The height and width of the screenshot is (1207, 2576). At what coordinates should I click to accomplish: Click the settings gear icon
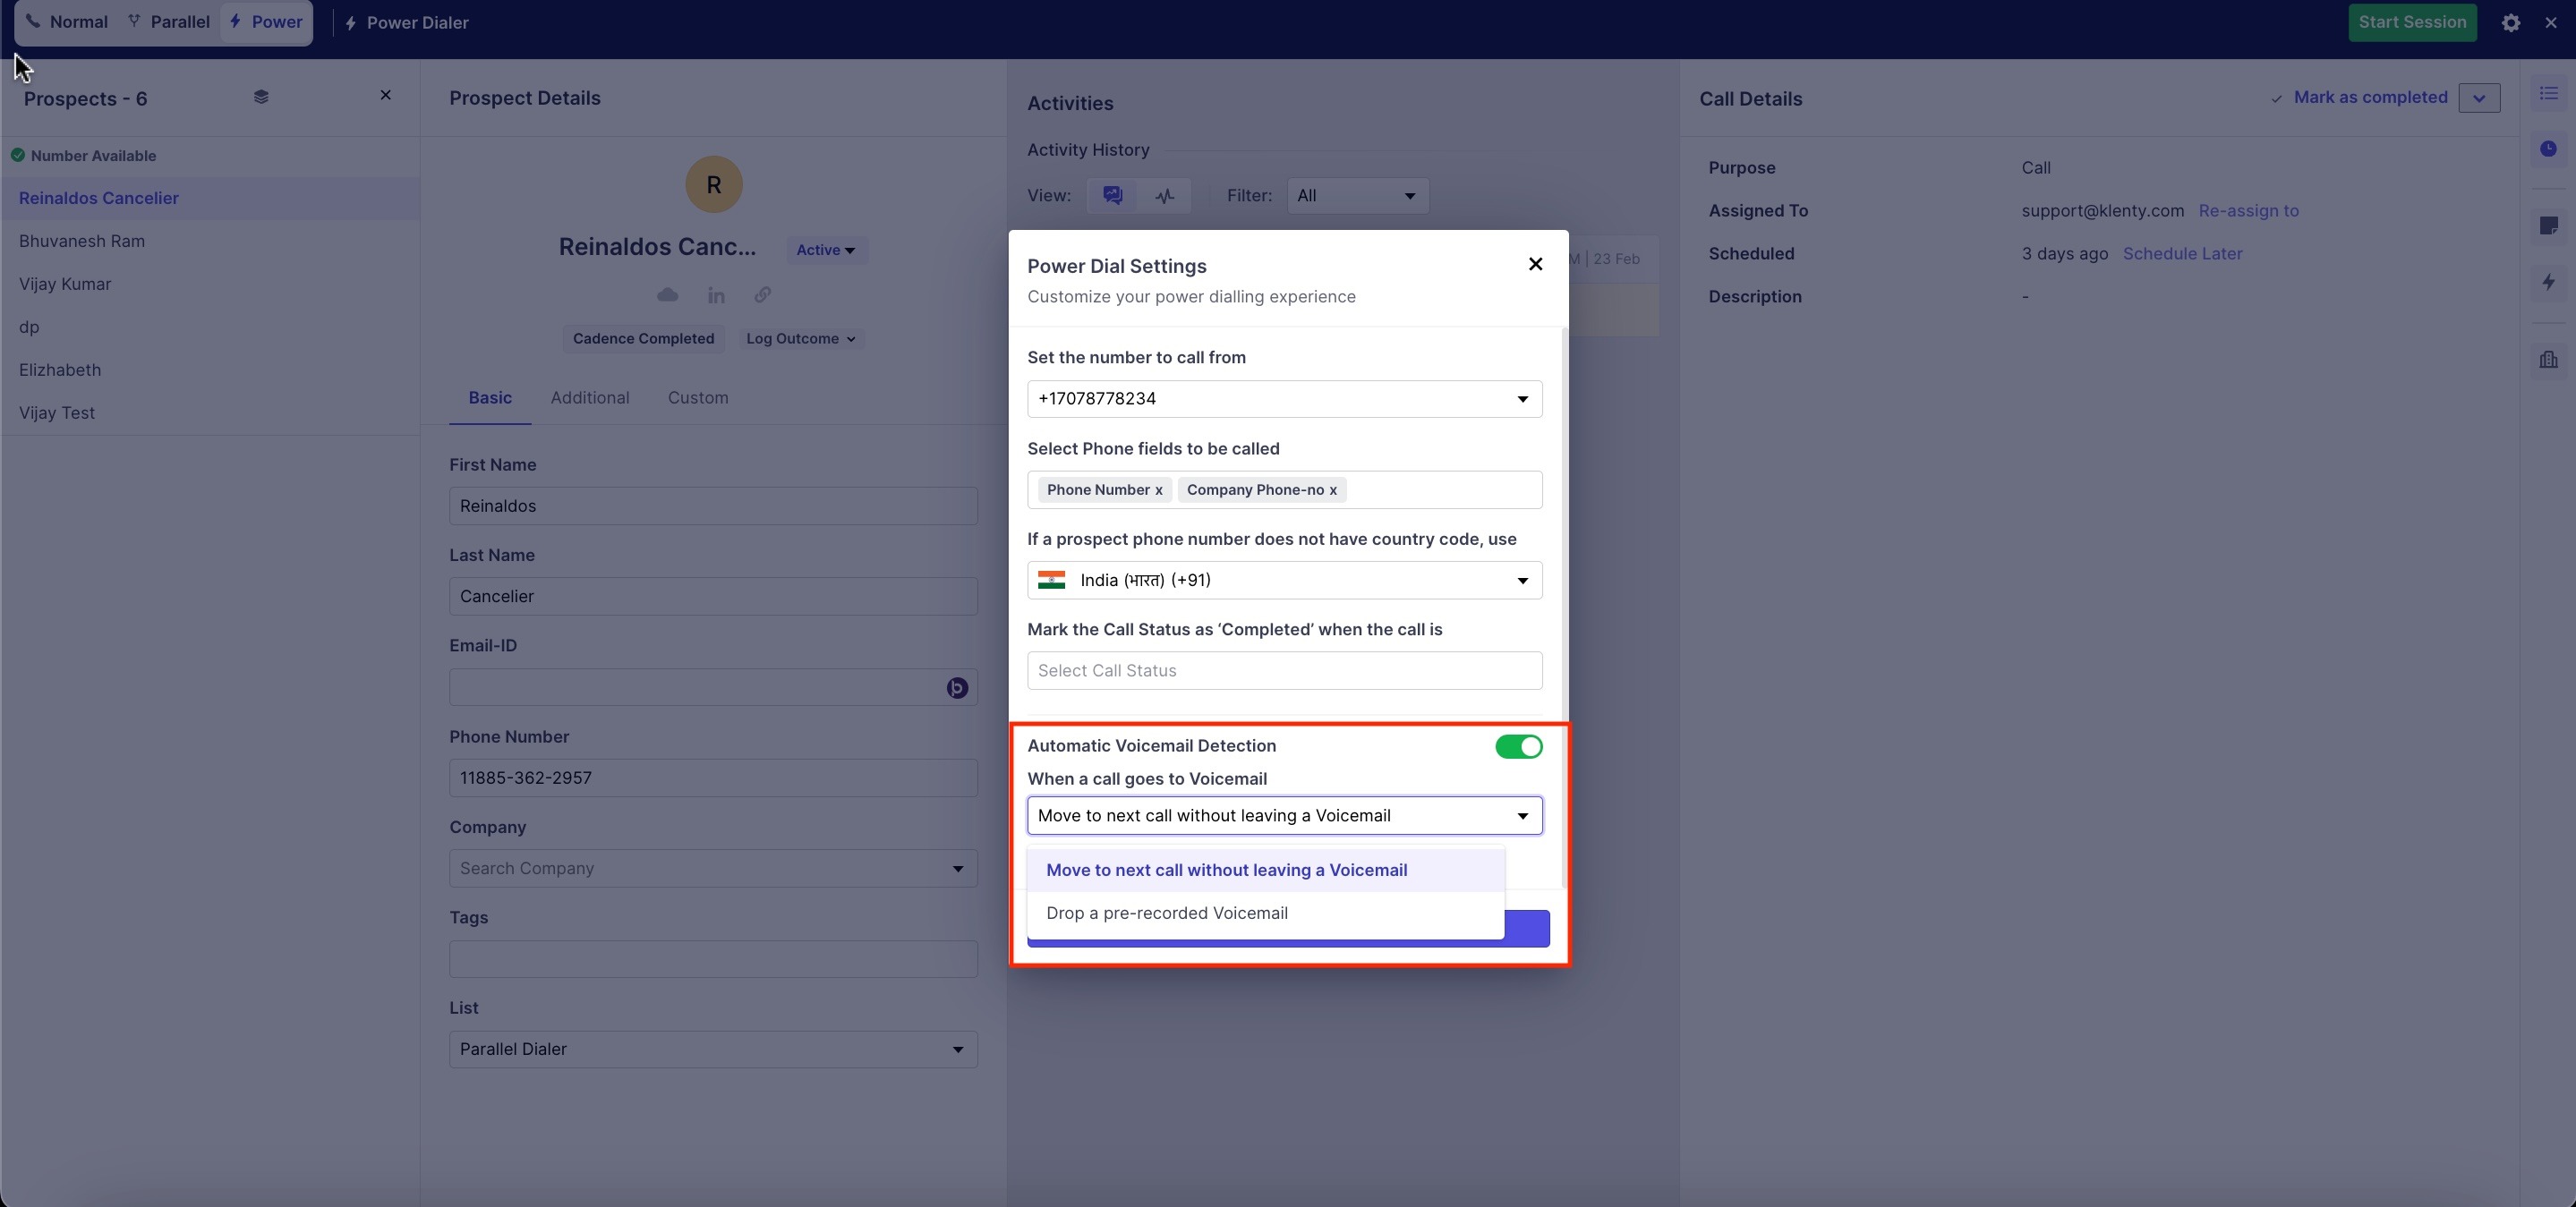(x=2510, y=23)
